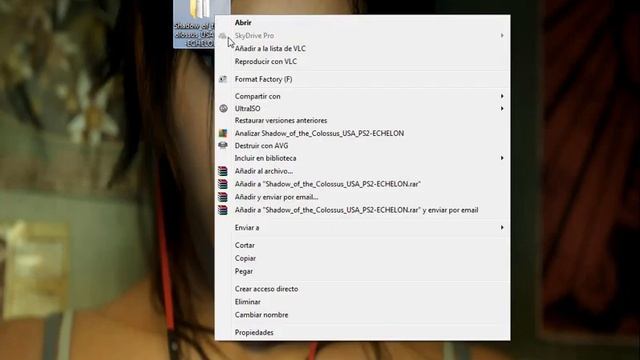Expand the Enviar a submenu arrow
The image size is (640, 360).
click(x=502, y=227)
